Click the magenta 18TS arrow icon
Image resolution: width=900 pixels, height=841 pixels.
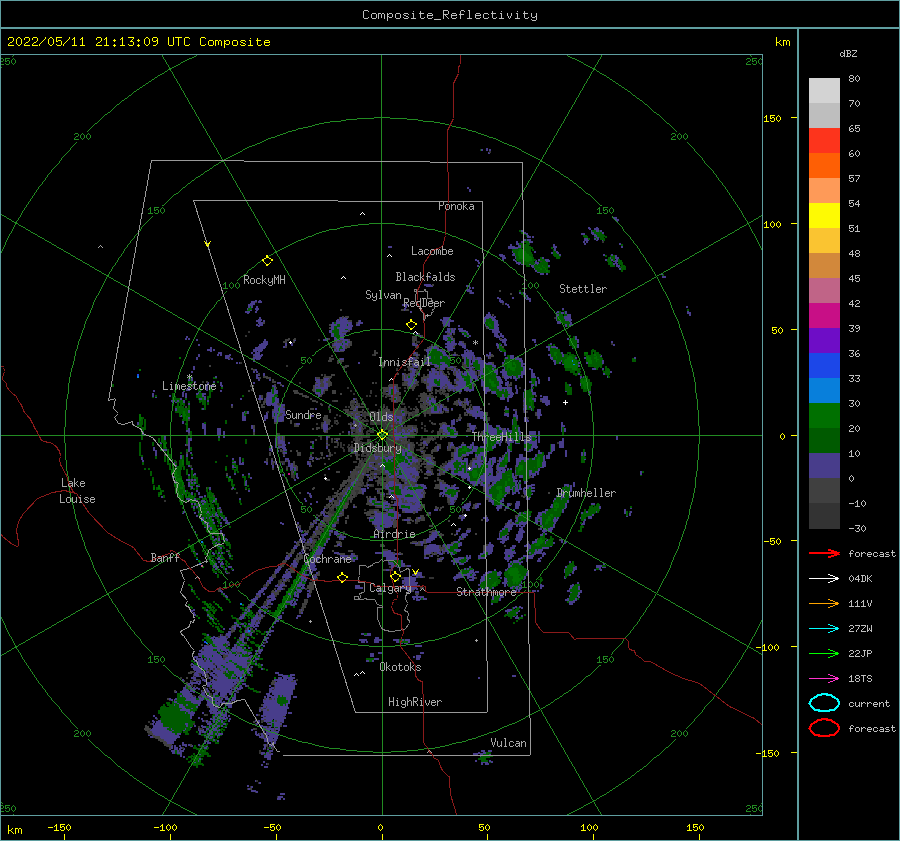(x=824, y=679)
